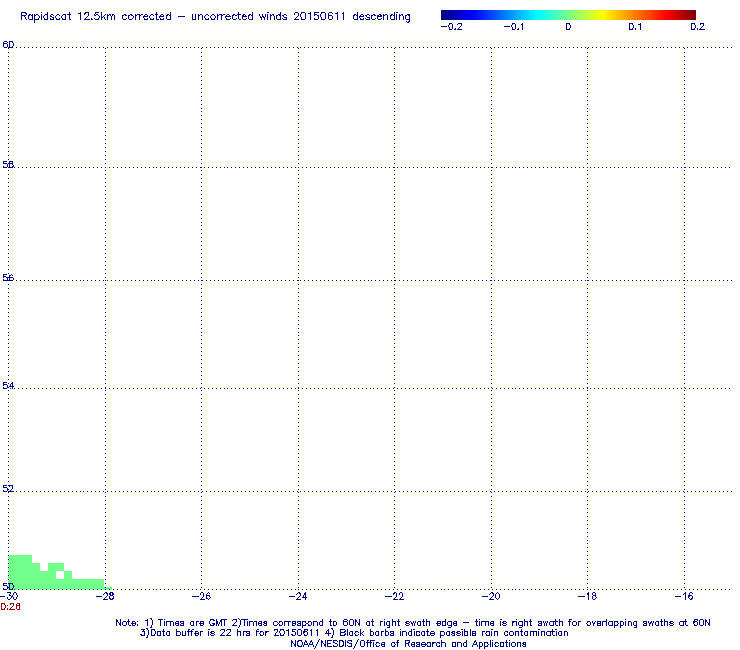Screen dimensions: 740x650
Task: Click the longitude label -18
Action: pos(587,596)
